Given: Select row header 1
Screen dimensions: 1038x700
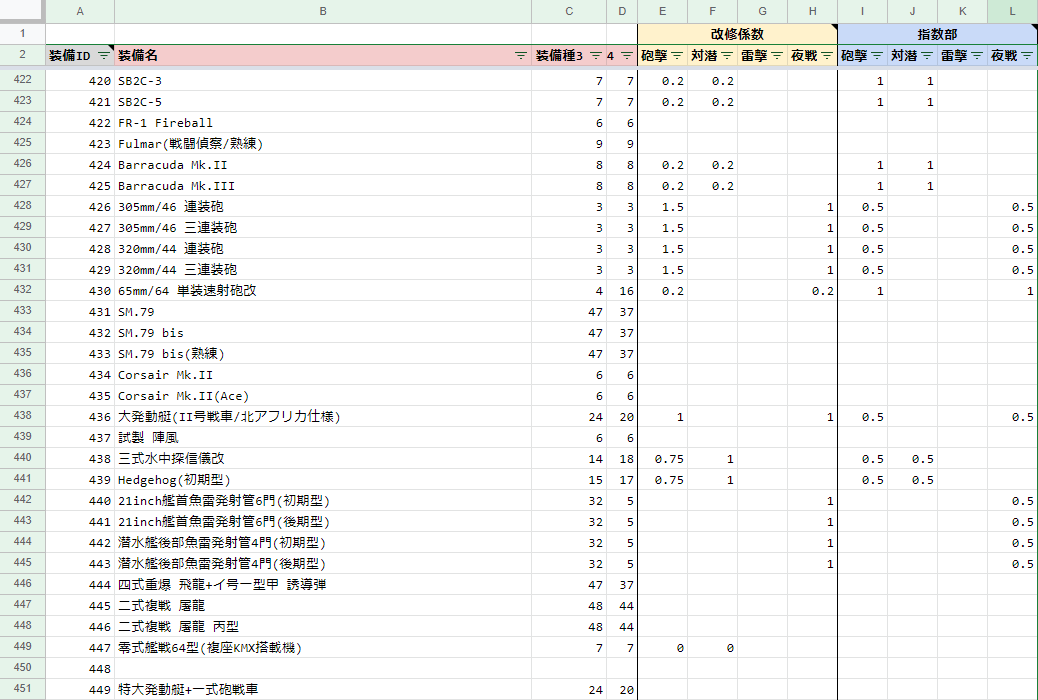Looking at the screenshot, I should coord(23,34).
